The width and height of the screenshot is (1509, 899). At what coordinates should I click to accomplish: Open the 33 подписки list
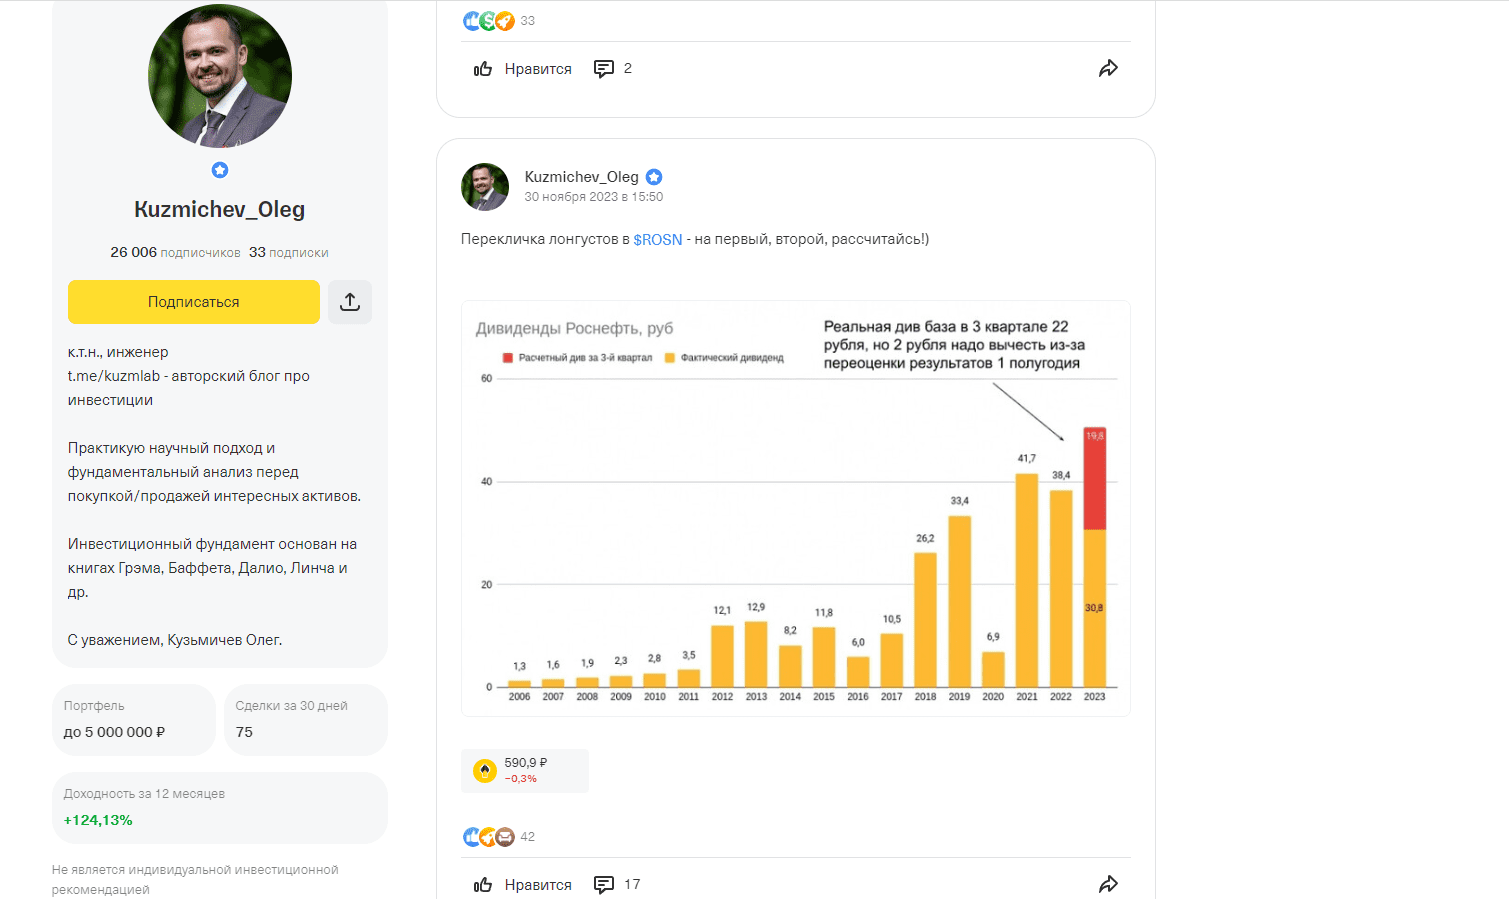point(289,252)
